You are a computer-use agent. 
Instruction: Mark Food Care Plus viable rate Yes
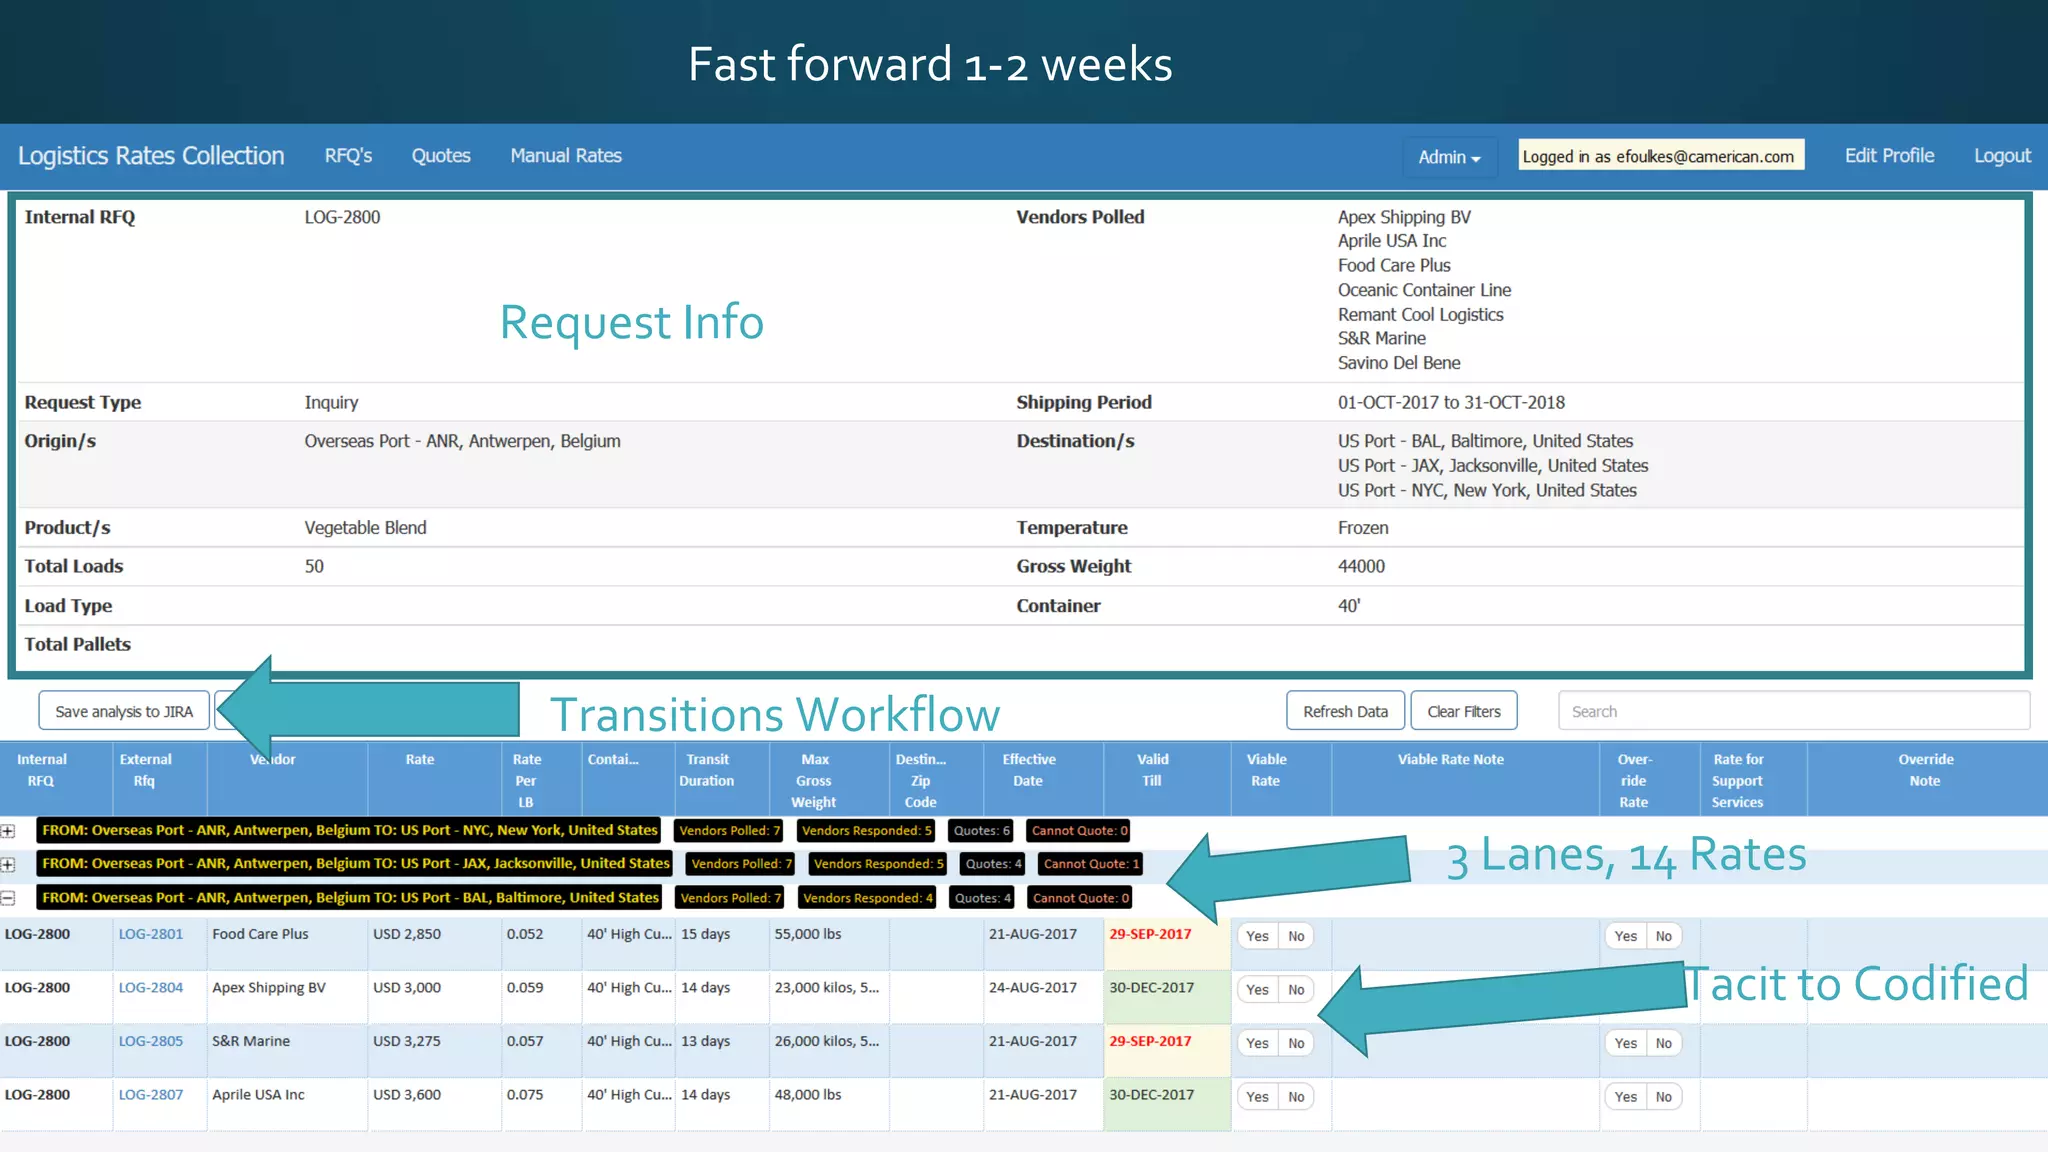(1257, 936)
